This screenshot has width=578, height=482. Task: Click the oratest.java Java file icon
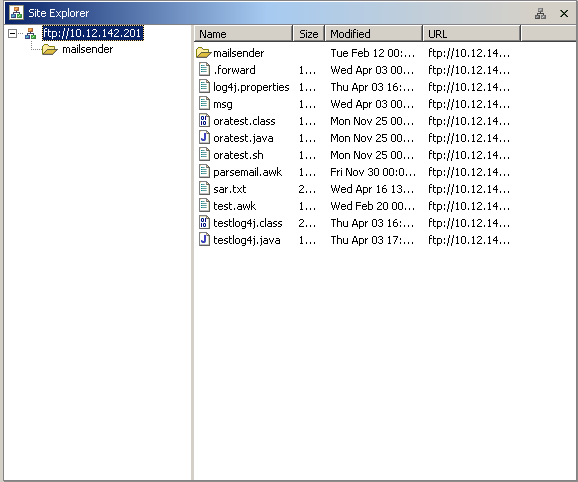click(x=204, y=137)
